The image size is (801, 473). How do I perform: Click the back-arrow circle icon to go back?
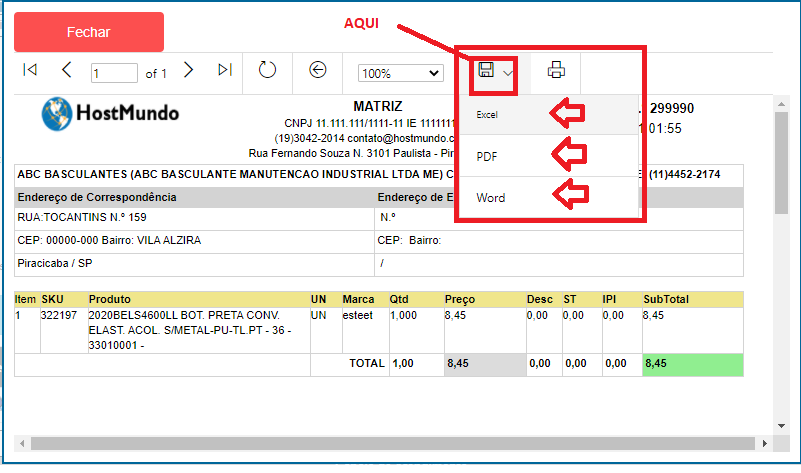(x=318, y=69)
